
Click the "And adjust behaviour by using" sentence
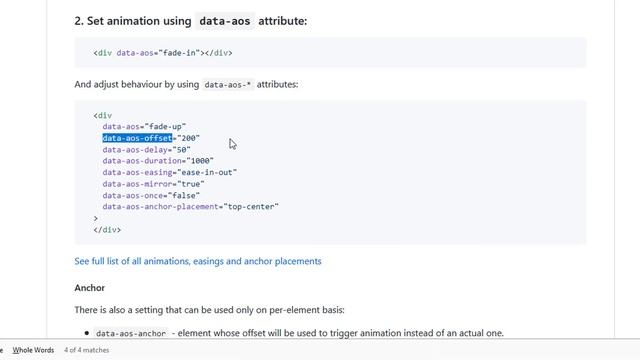pyautogui.click(x=136, y=84)
